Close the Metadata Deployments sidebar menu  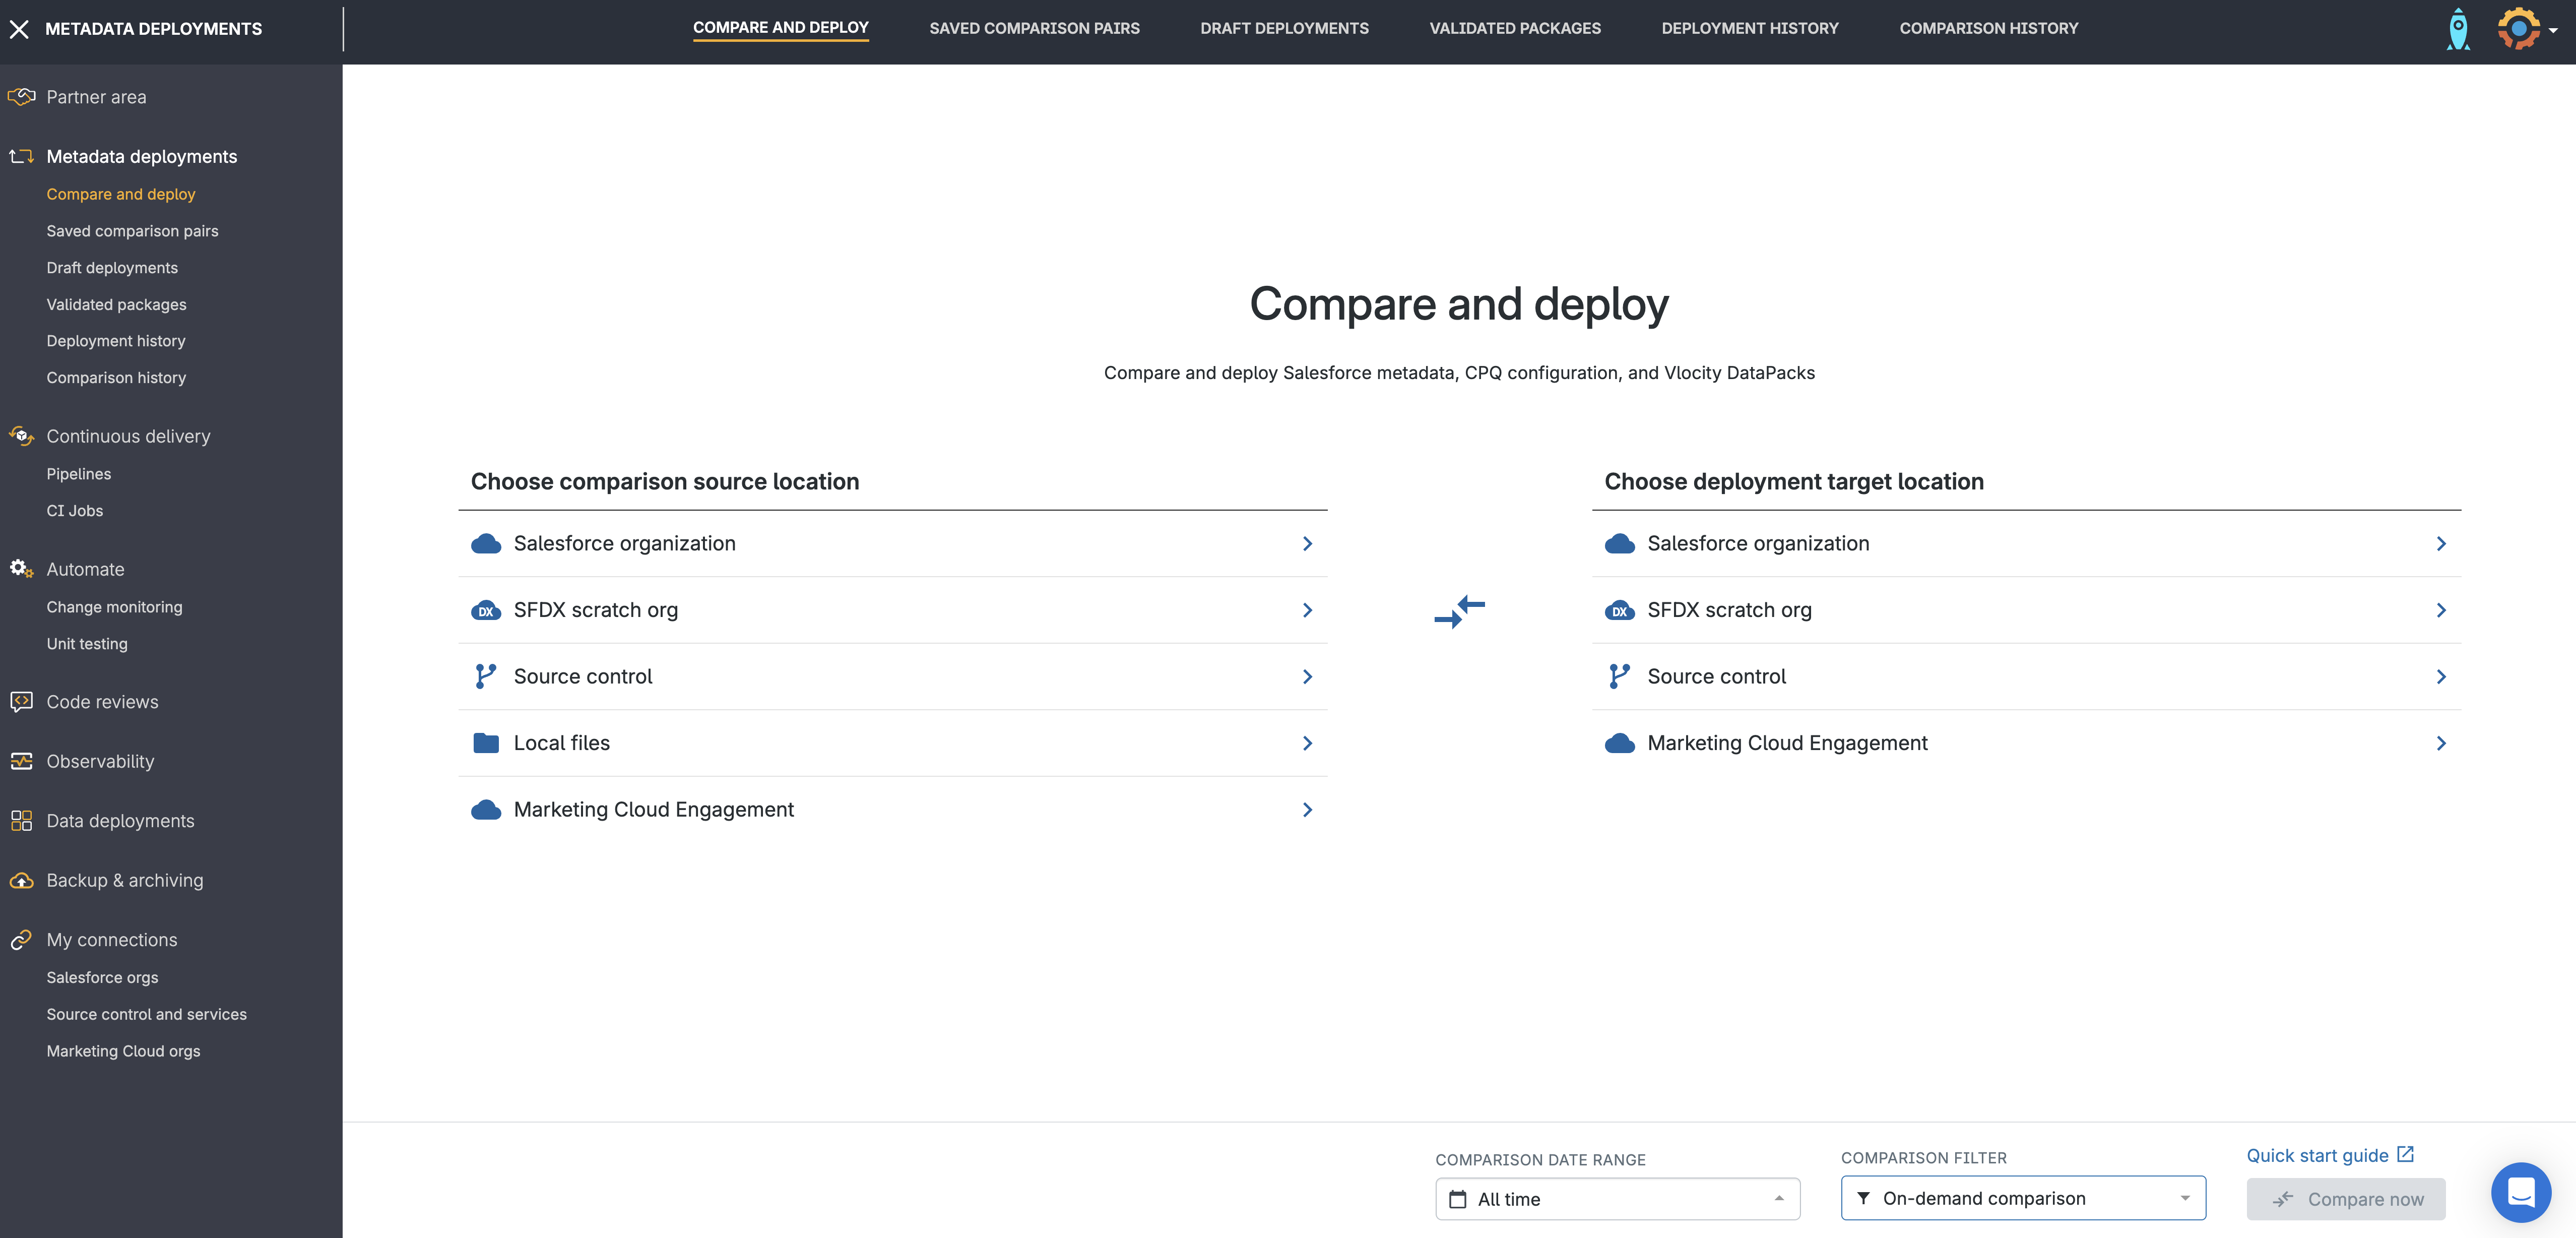19,29
